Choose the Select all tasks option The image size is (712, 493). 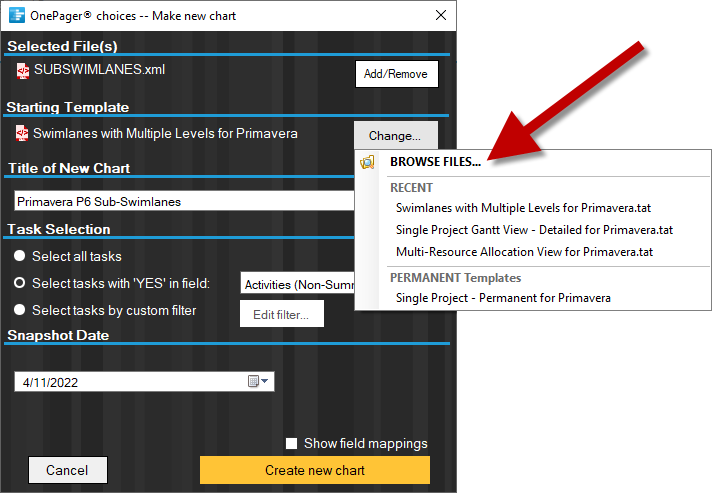pyautogui.click(x=20, y=256)
